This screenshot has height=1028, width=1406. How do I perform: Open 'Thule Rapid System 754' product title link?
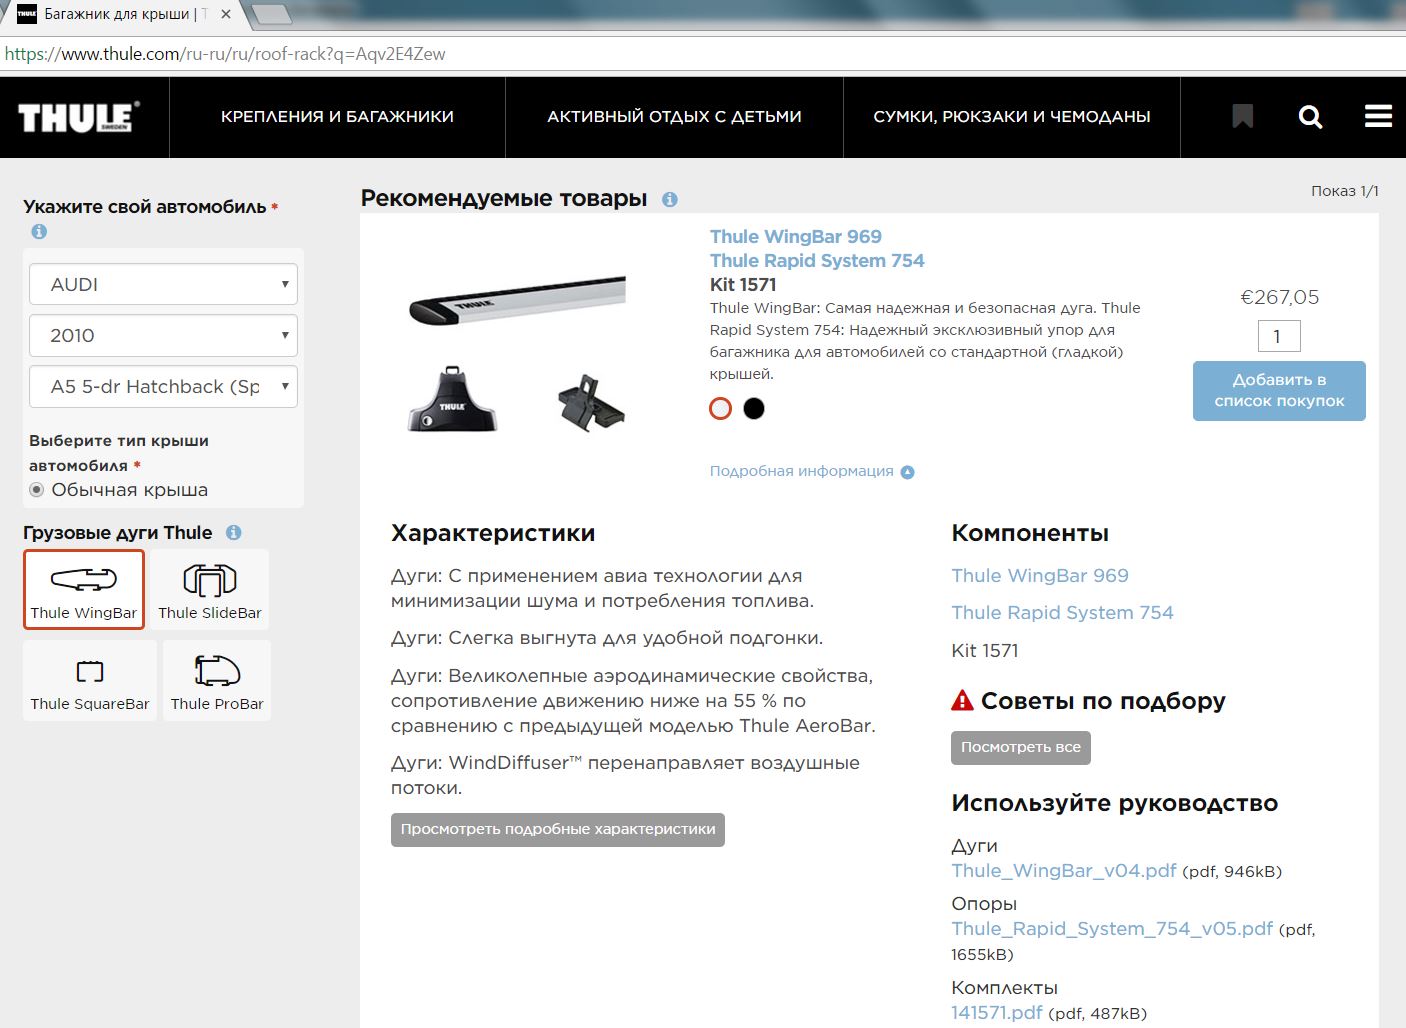[x=817, y=261]
